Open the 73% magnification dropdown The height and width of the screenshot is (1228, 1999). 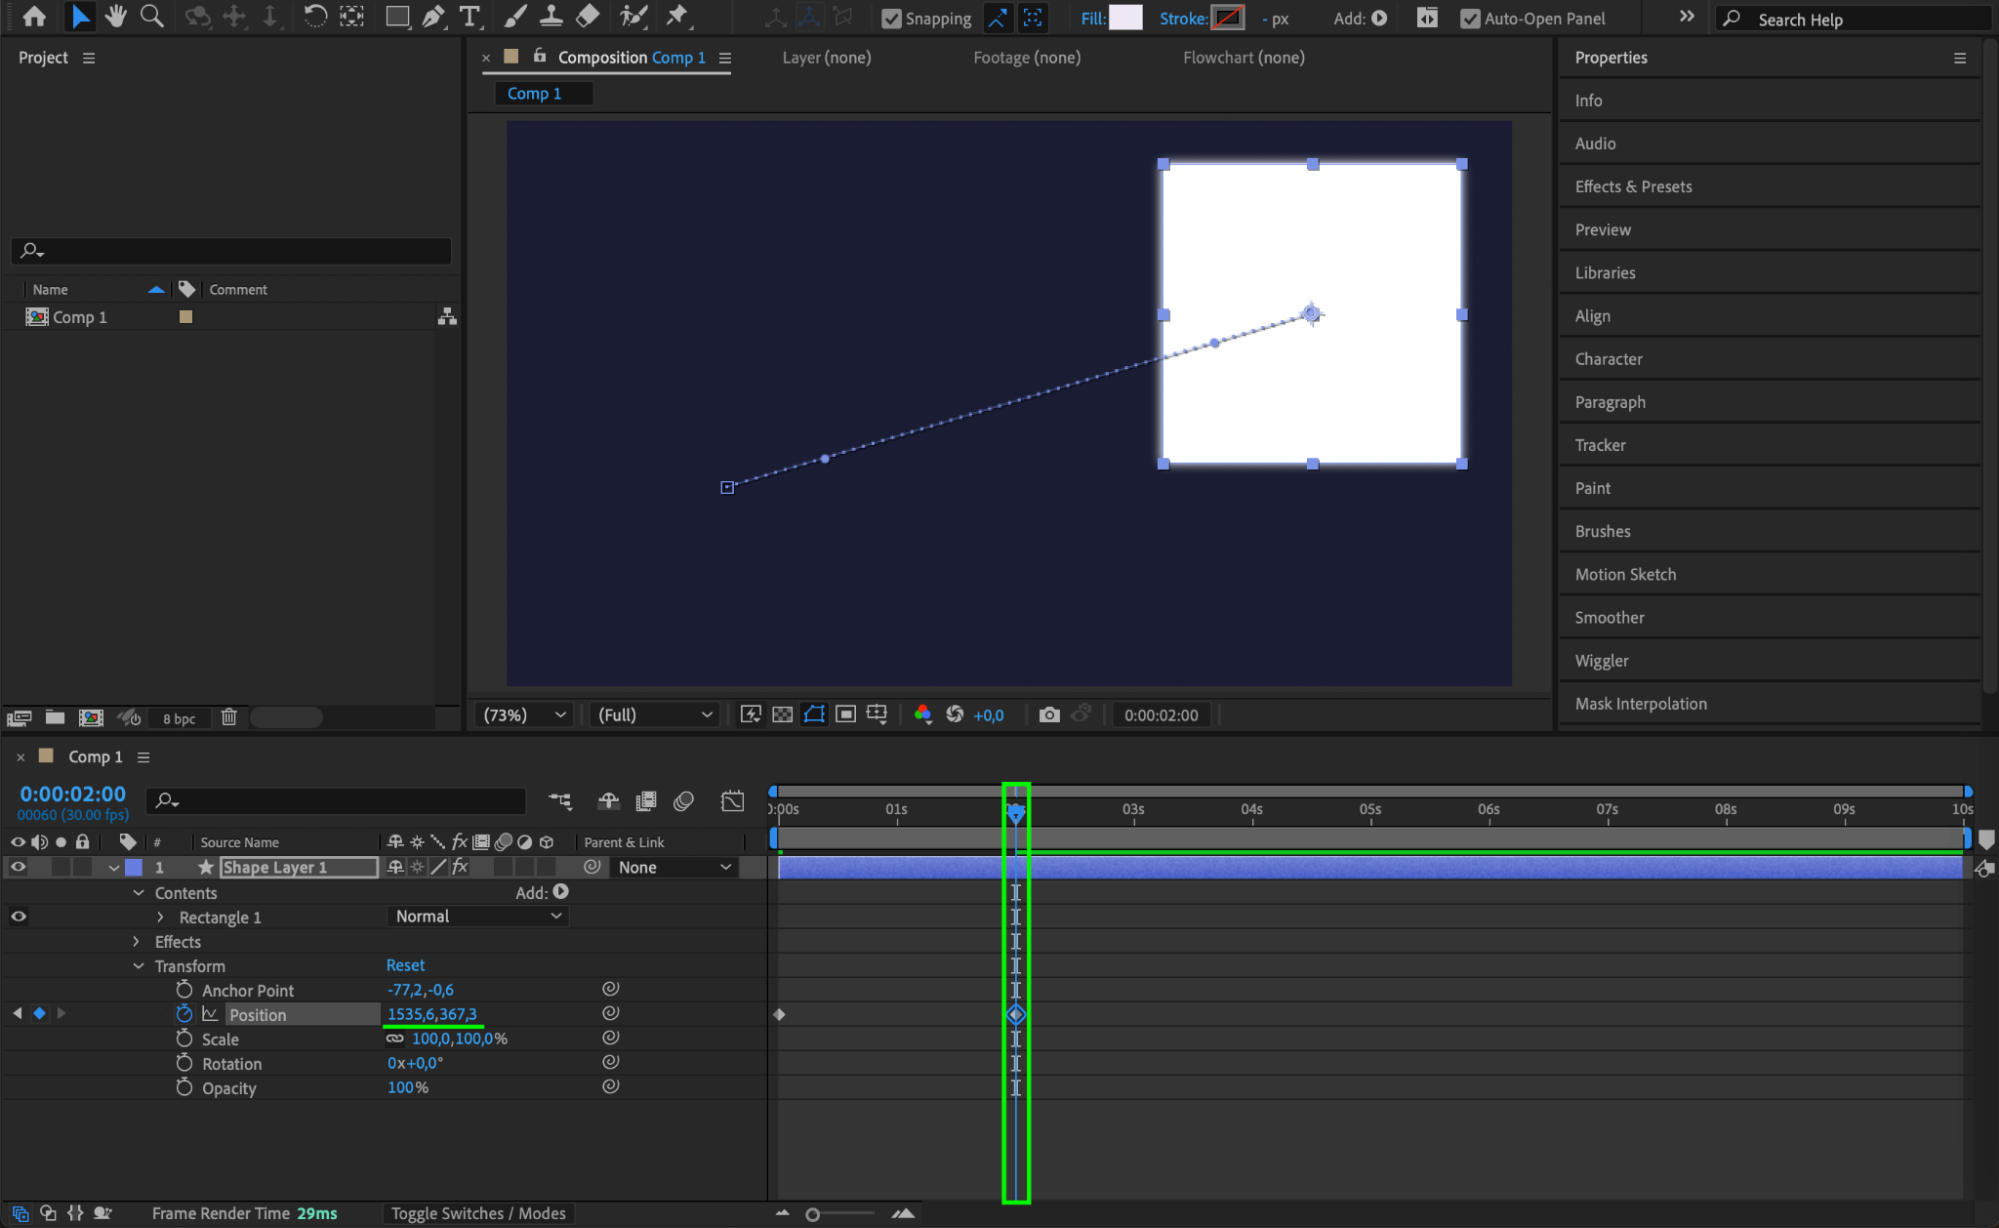pyautogui.click(x=524, y=714)
